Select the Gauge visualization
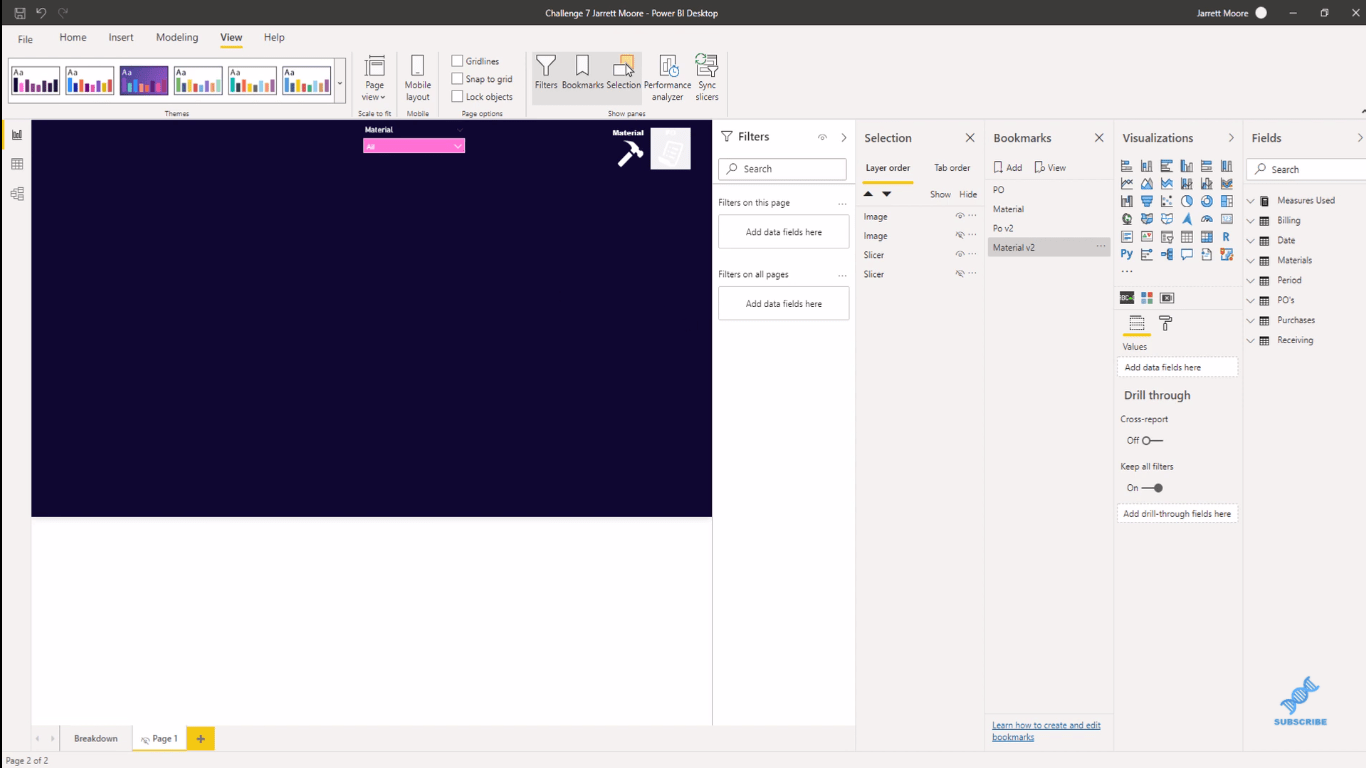1366x768 pixels. tap(1207, 219)
